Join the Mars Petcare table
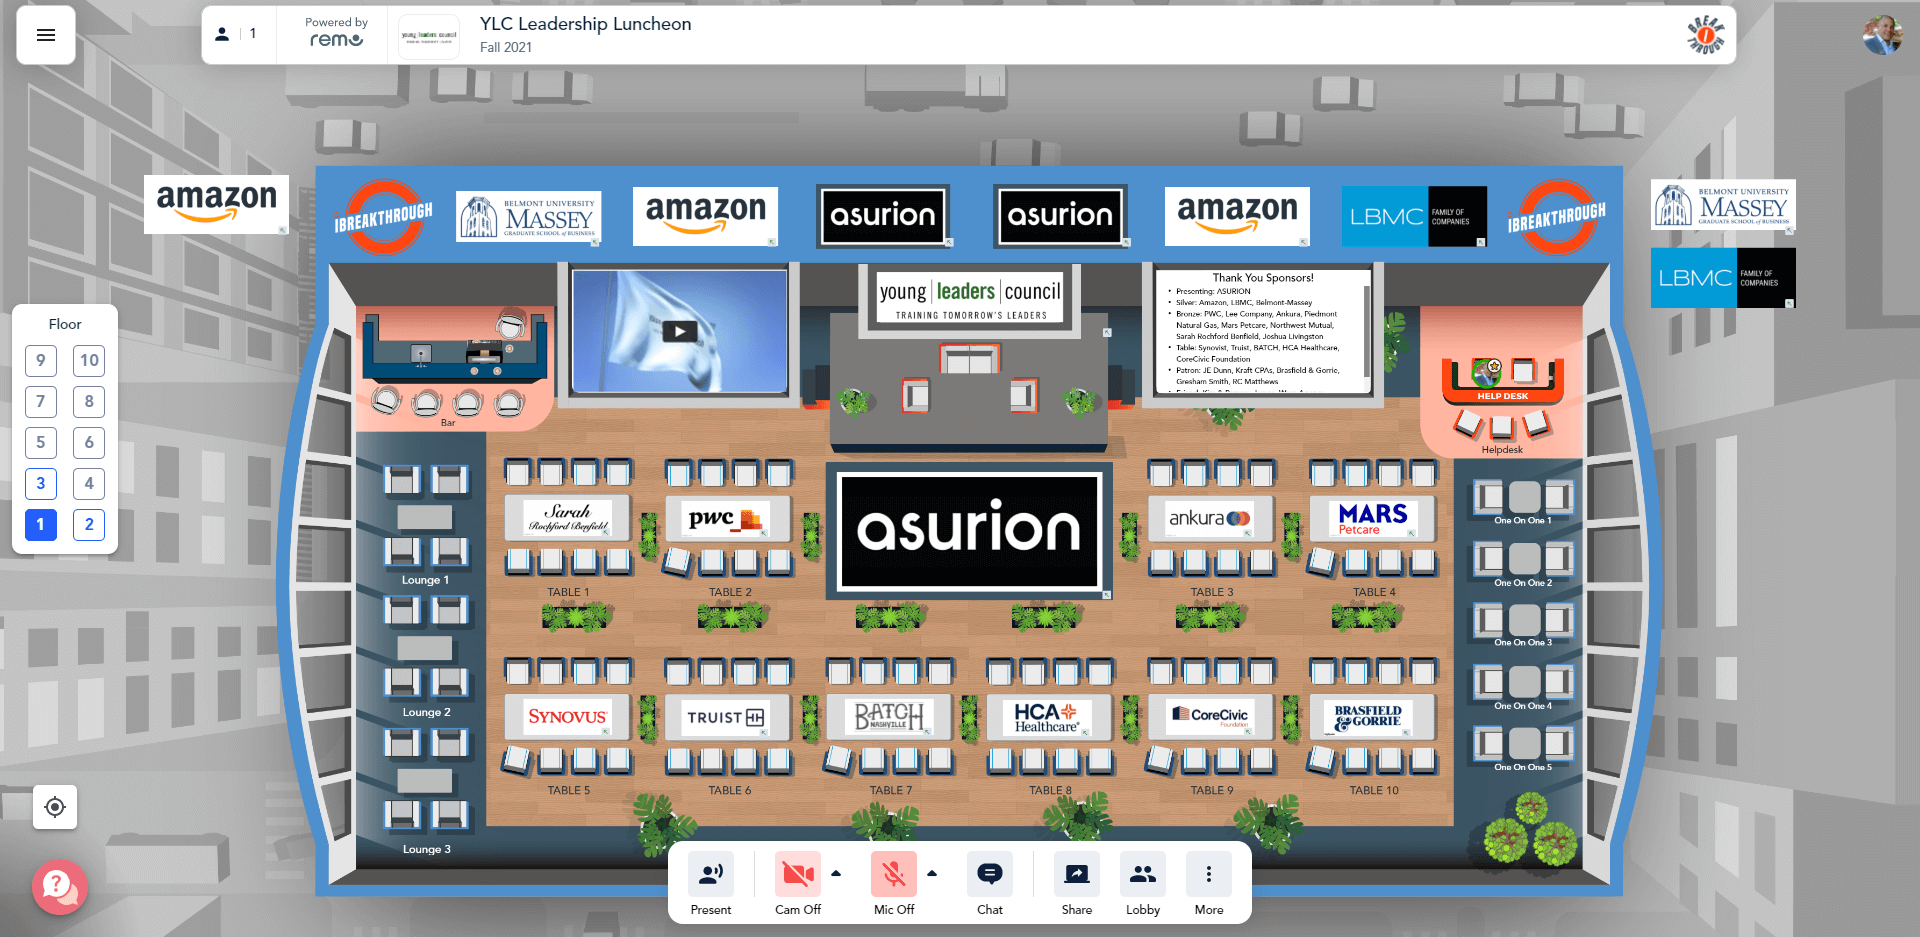The width and height of the screenshot is (1920, 937). tap(1373, 519)
